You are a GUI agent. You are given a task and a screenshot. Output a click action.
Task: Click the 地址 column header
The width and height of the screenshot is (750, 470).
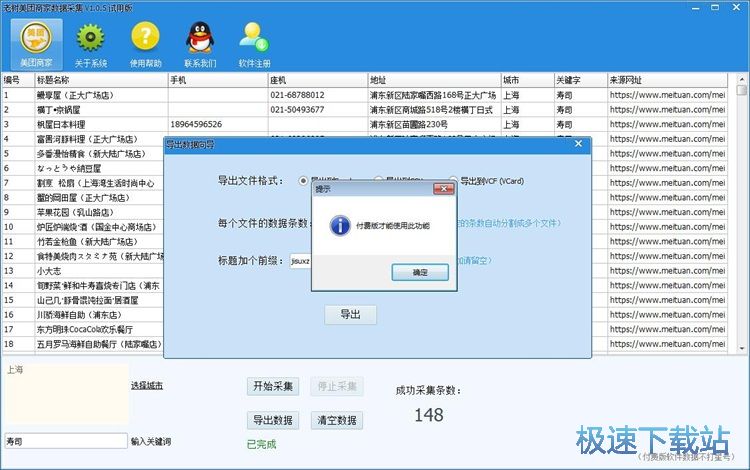click(434, 80)
